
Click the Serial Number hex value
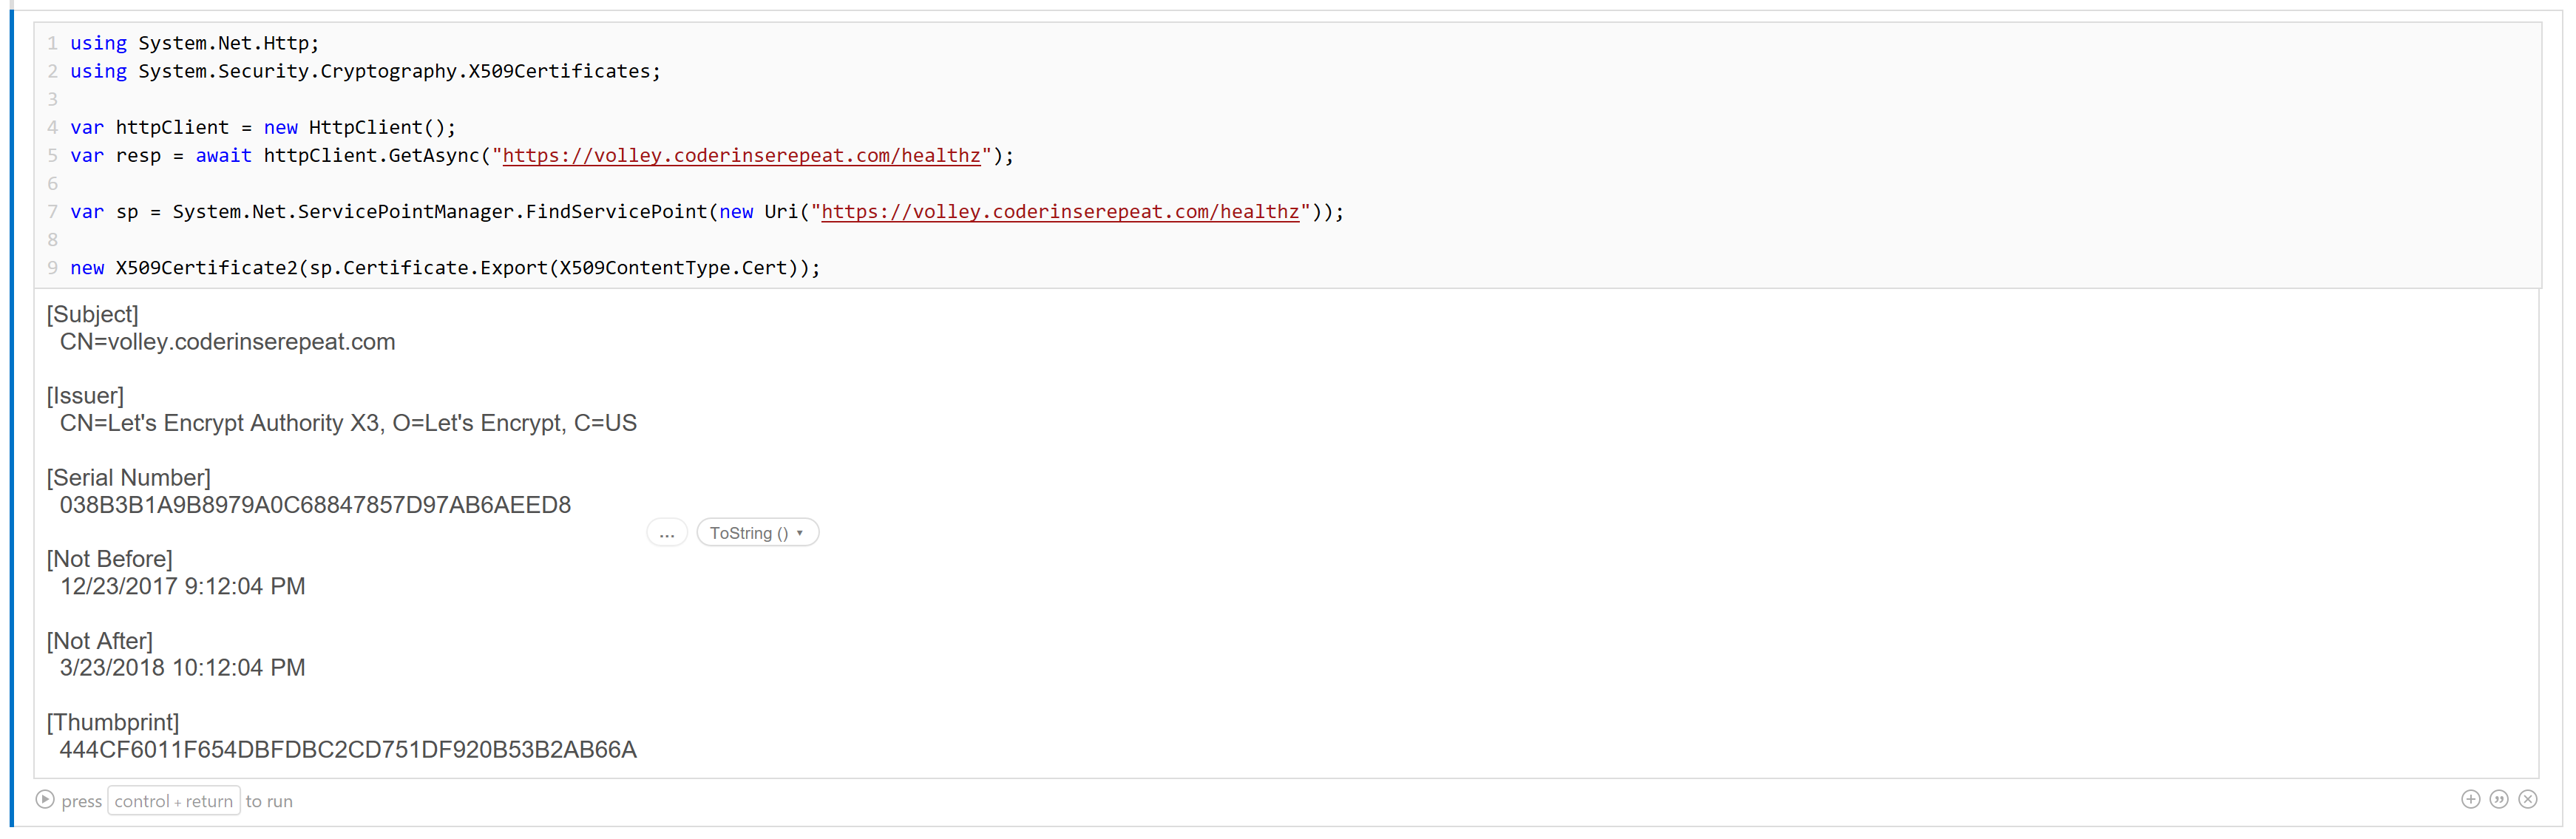315,505
